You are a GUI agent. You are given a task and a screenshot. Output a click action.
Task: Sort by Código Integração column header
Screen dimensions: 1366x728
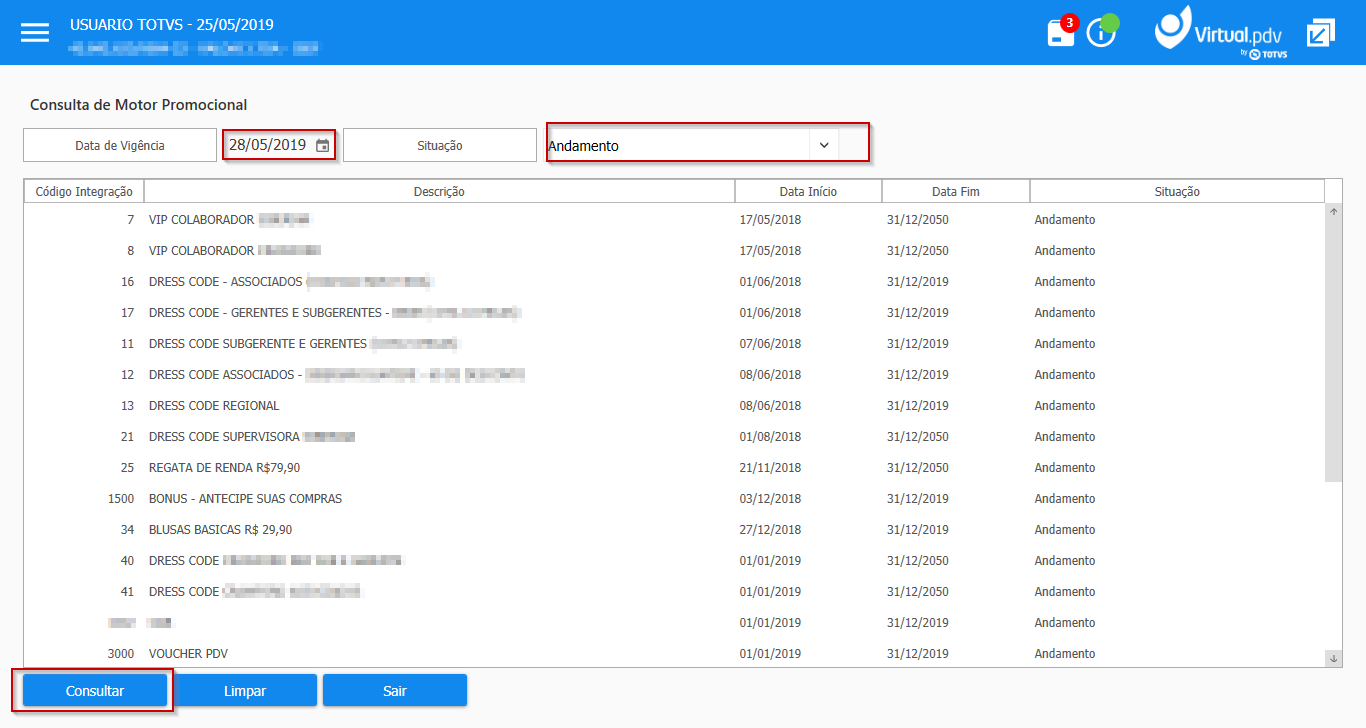tap(84, 191)
